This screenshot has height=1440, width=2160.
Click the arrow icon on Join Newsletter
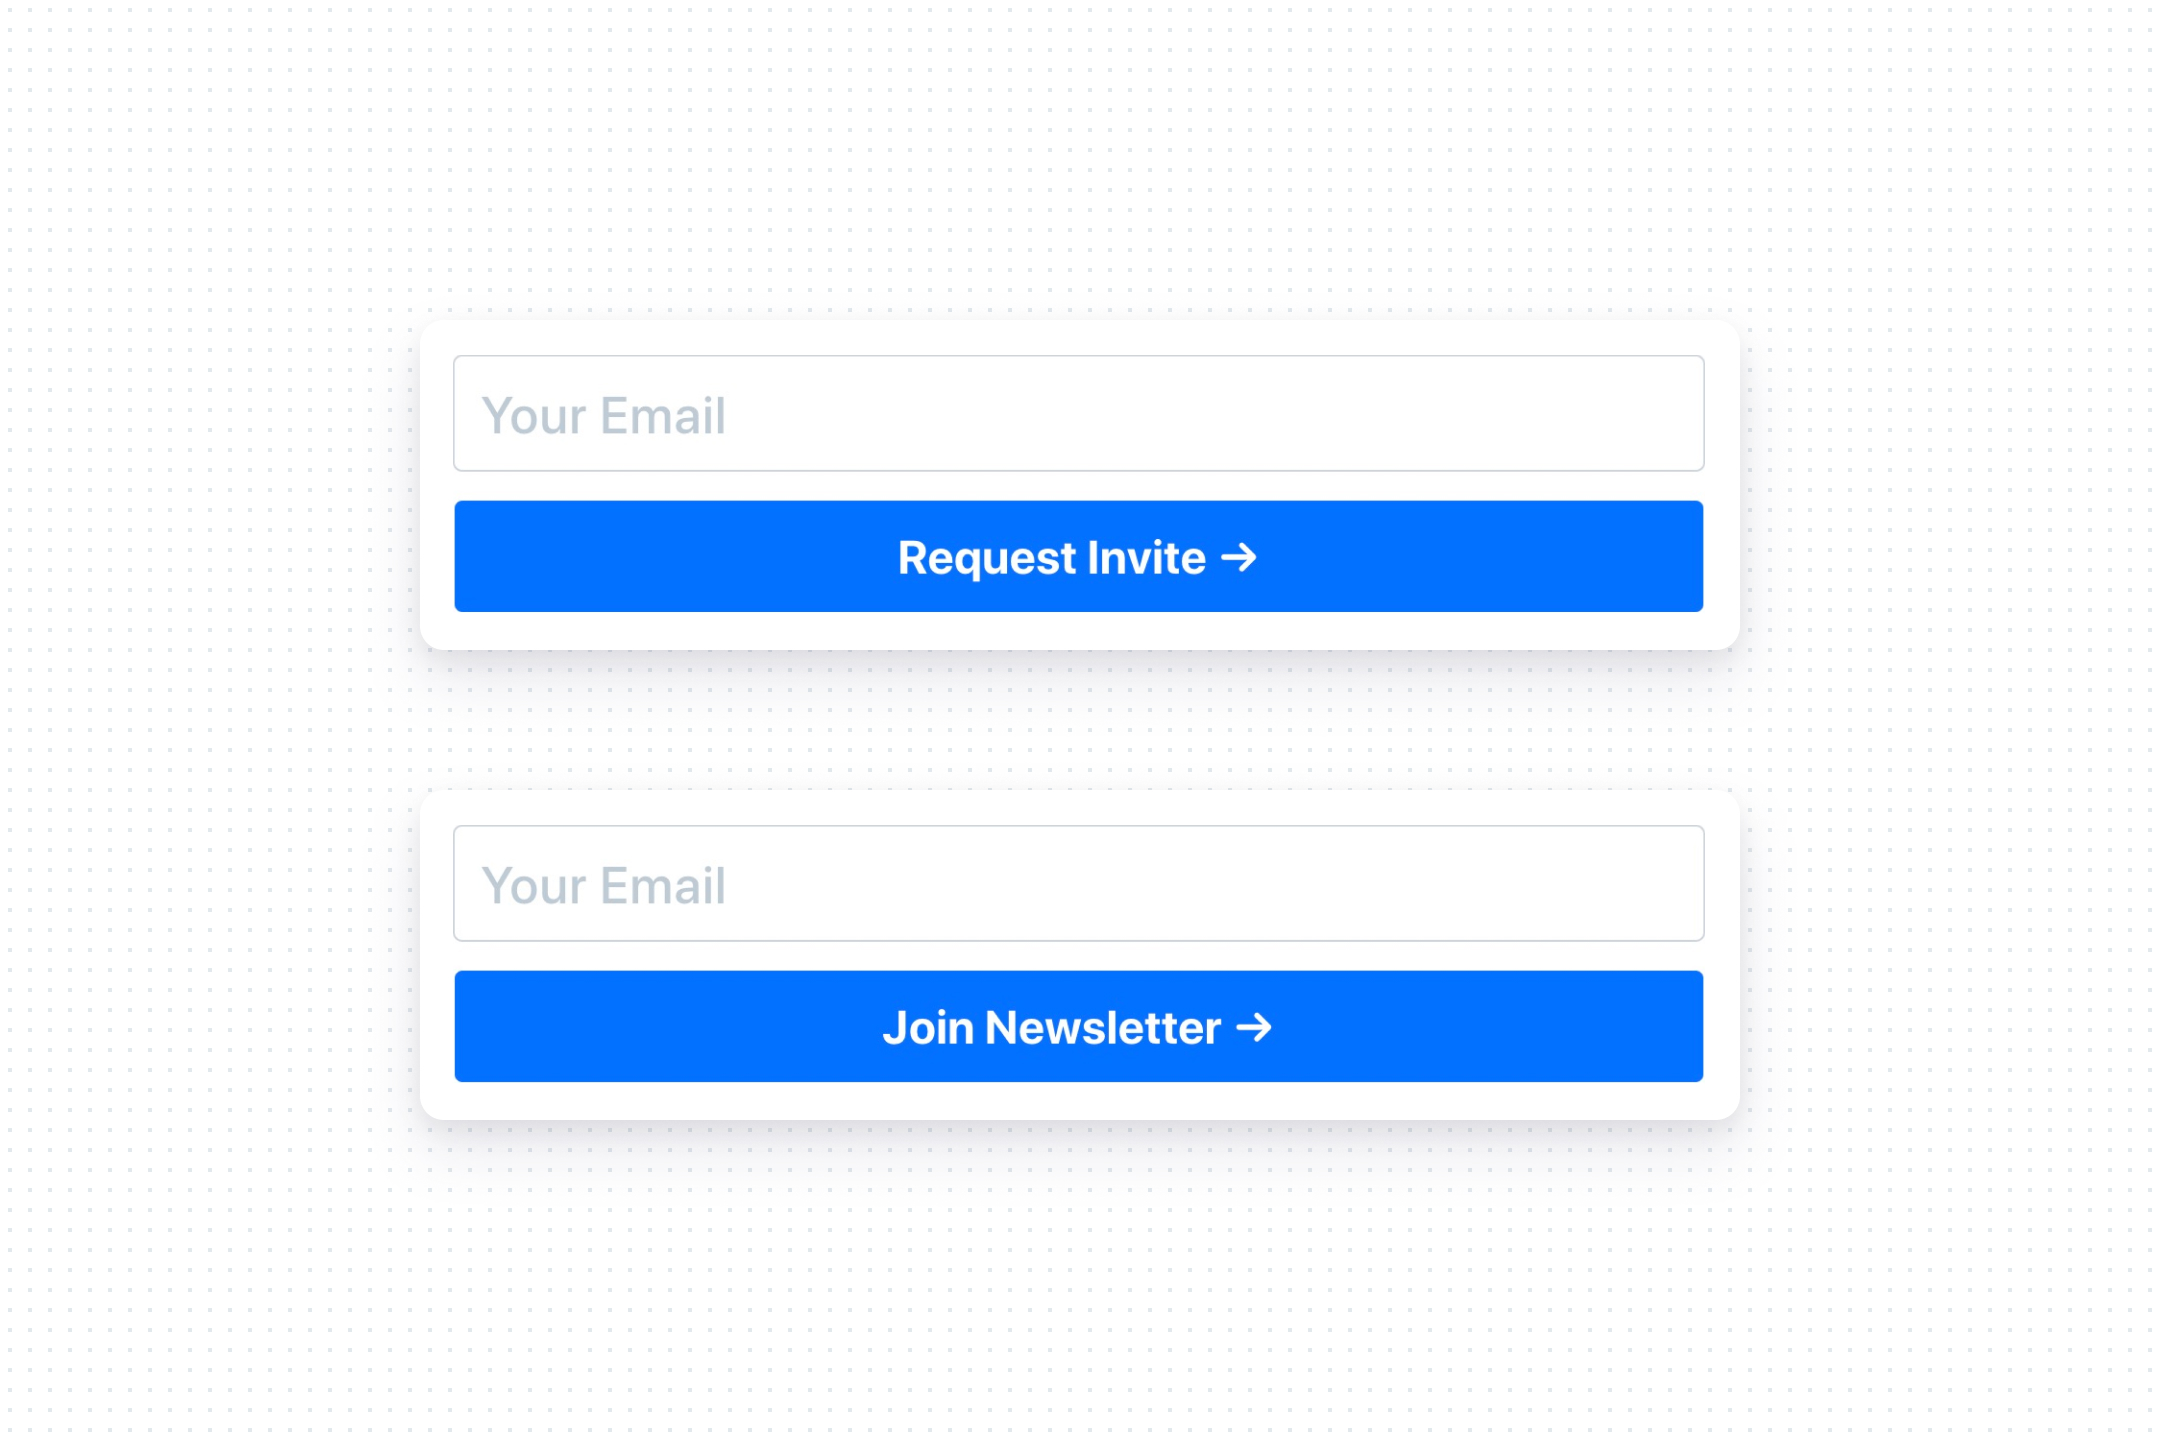pyautogui.click(x=1253, y=1027)
